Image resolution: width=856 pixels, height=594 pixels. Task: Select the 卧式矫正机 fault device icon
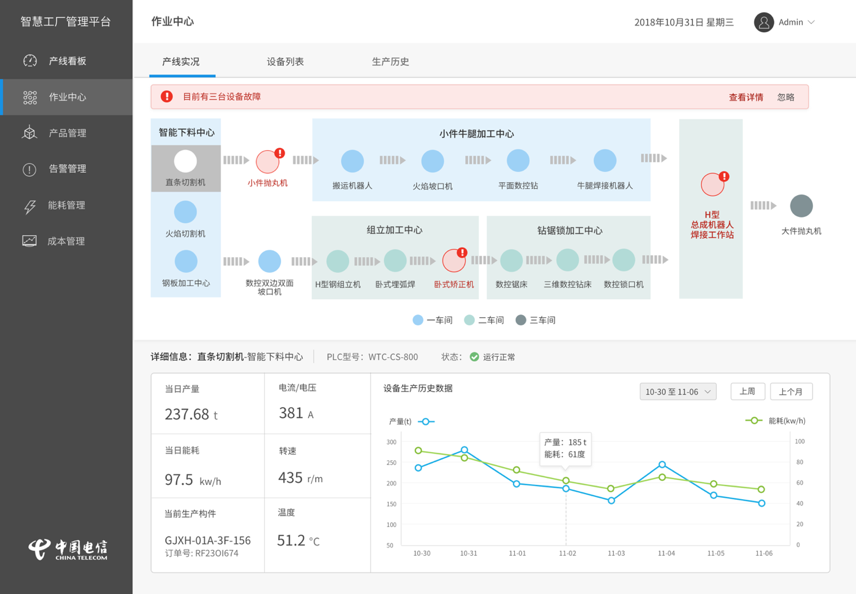click(453, 260)
